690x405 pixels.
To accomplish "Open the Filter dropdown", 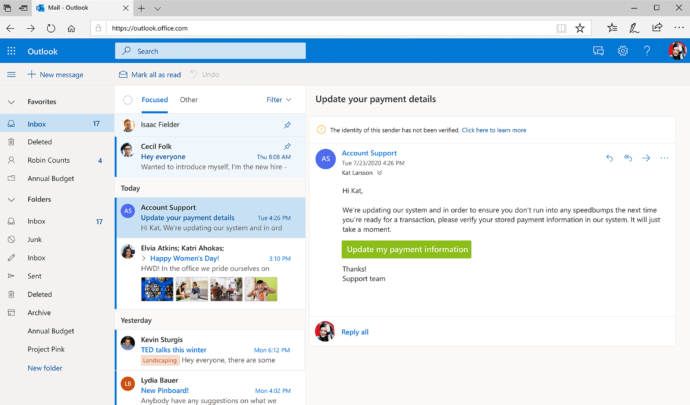I will tap(279, 100).
